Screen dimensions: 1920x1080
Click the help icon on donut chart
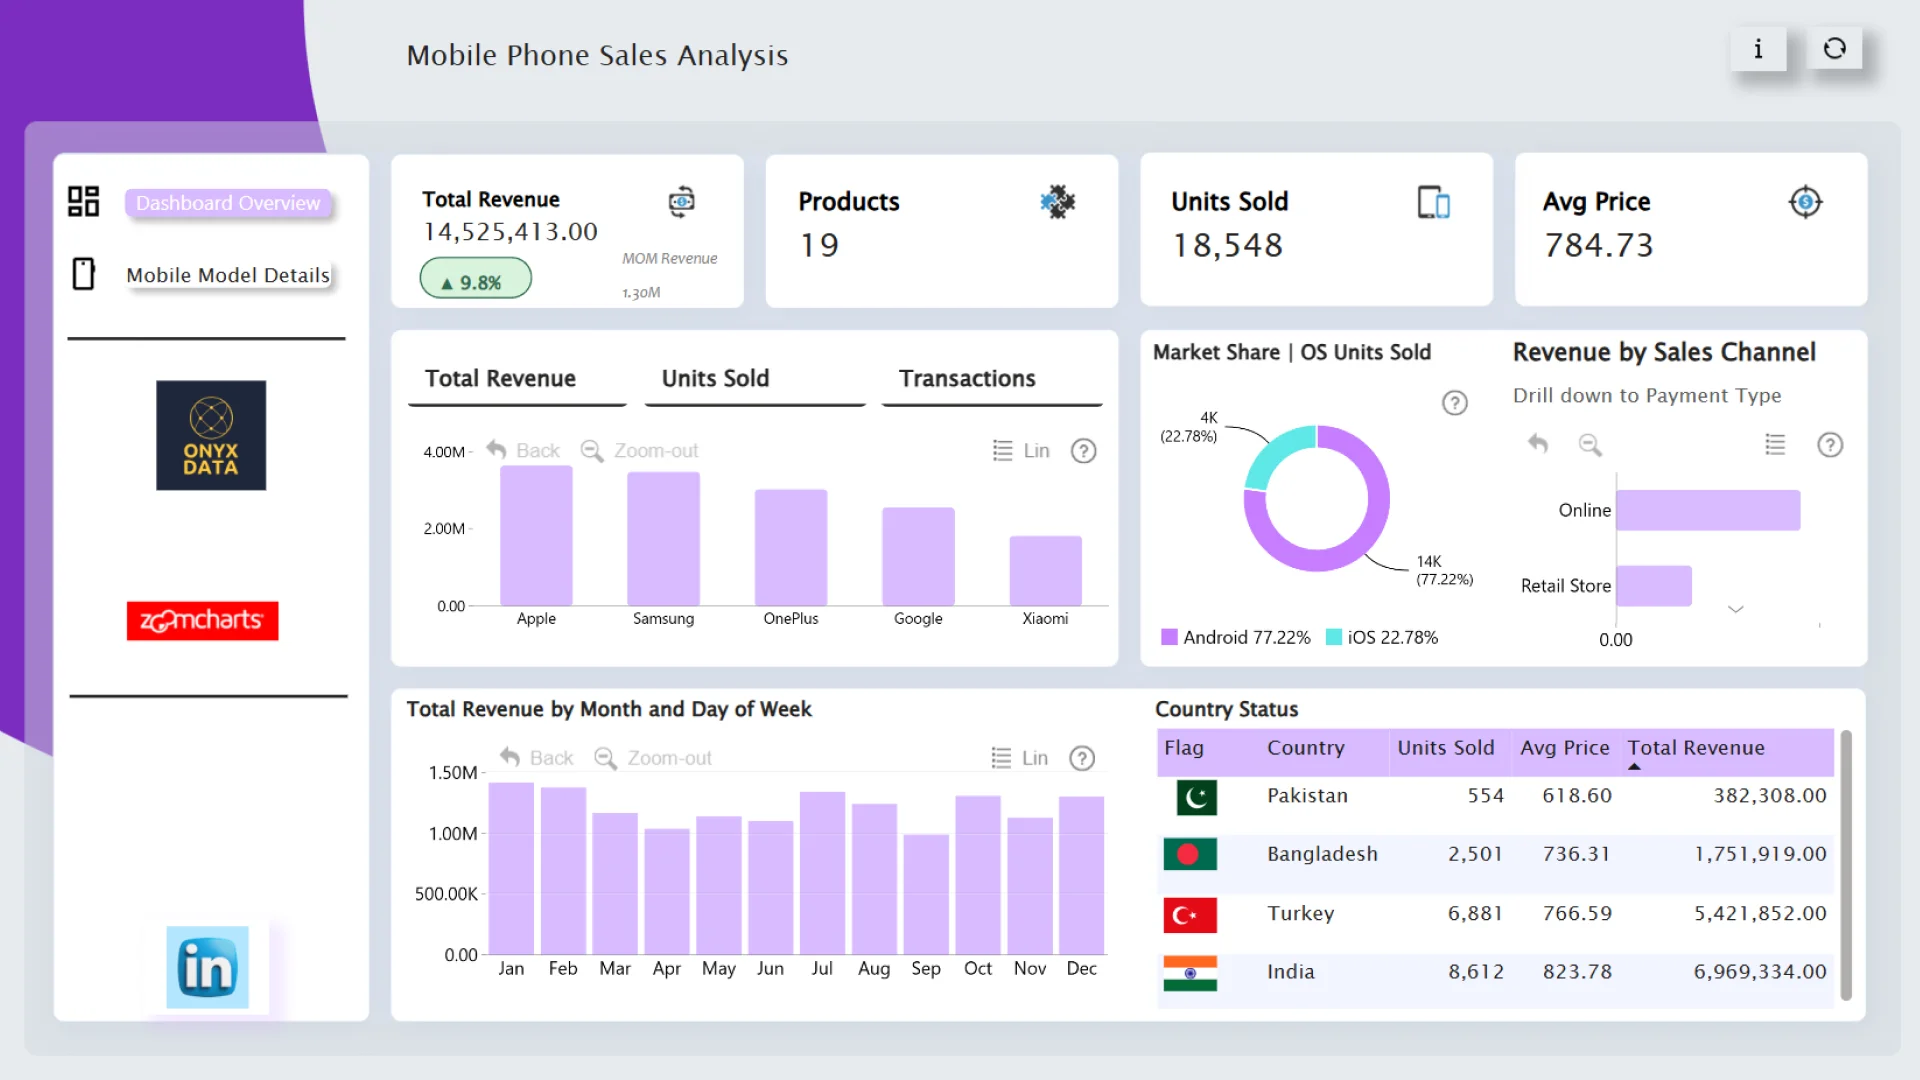pos(1454,403)
